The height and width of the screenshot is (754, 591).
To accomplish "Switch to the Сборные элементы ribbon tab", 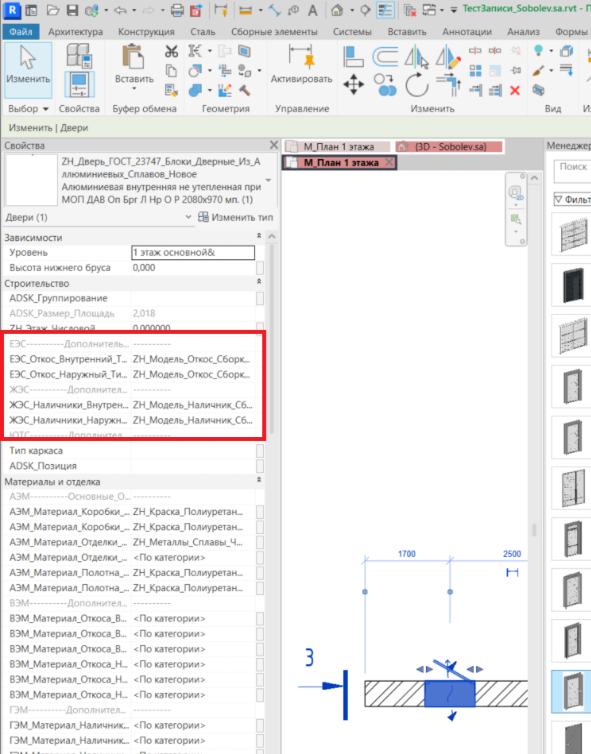I will 274,32.
